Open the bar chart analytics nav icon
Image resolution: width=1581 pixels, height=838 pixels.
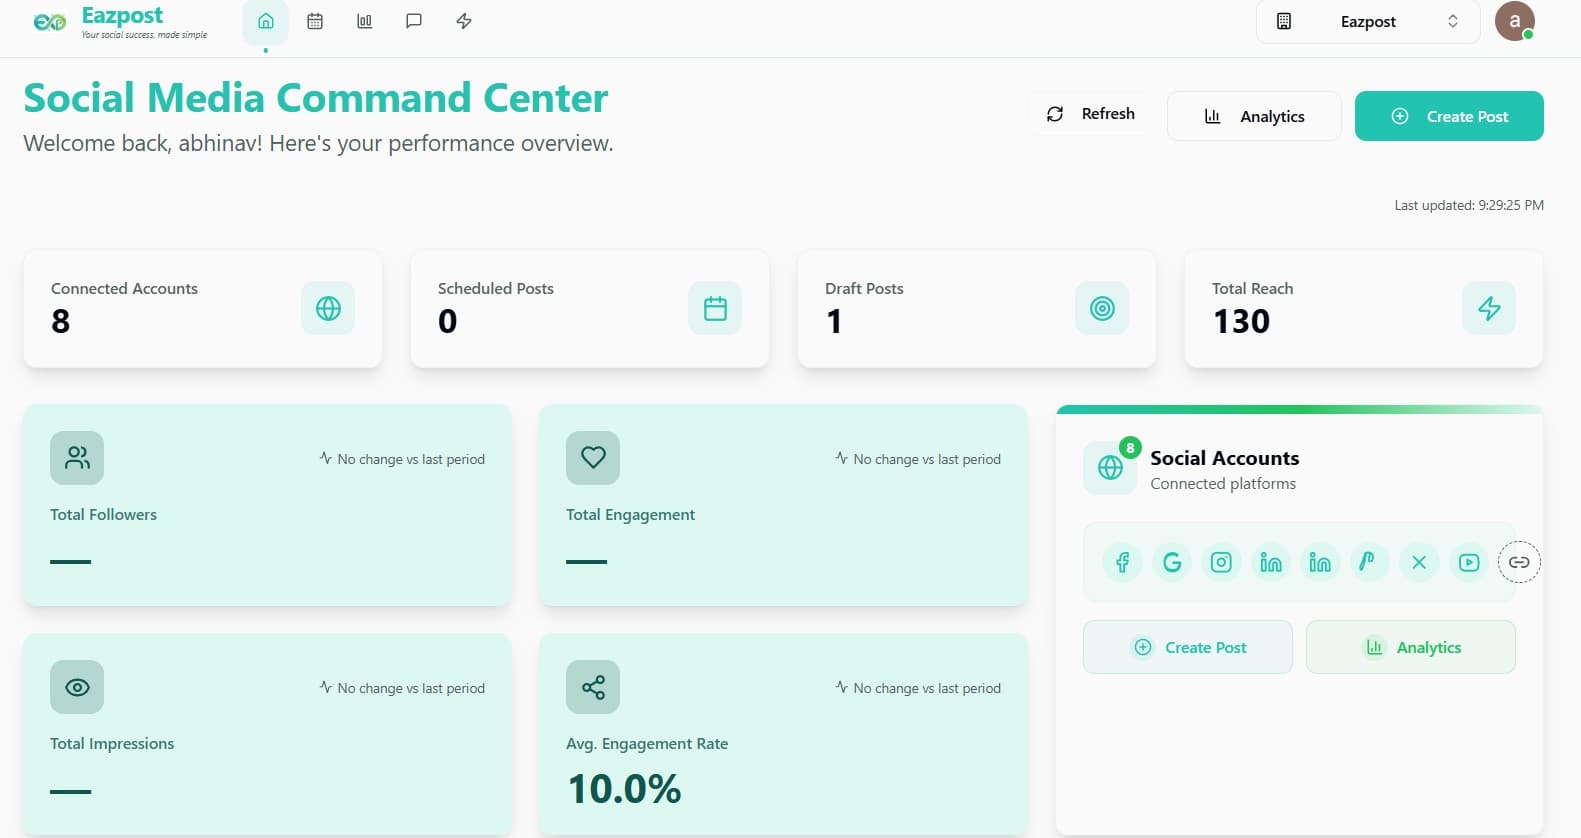[365, 21]
